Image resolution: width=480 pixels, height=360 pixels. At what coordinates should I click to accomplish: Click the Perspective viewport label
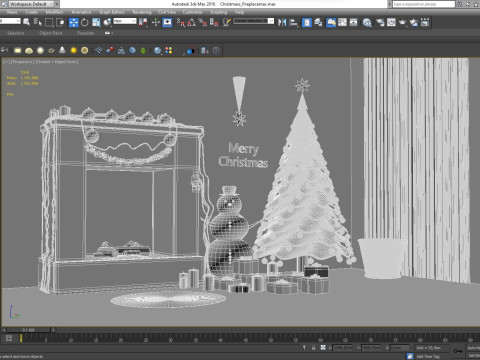coord(23,62)
